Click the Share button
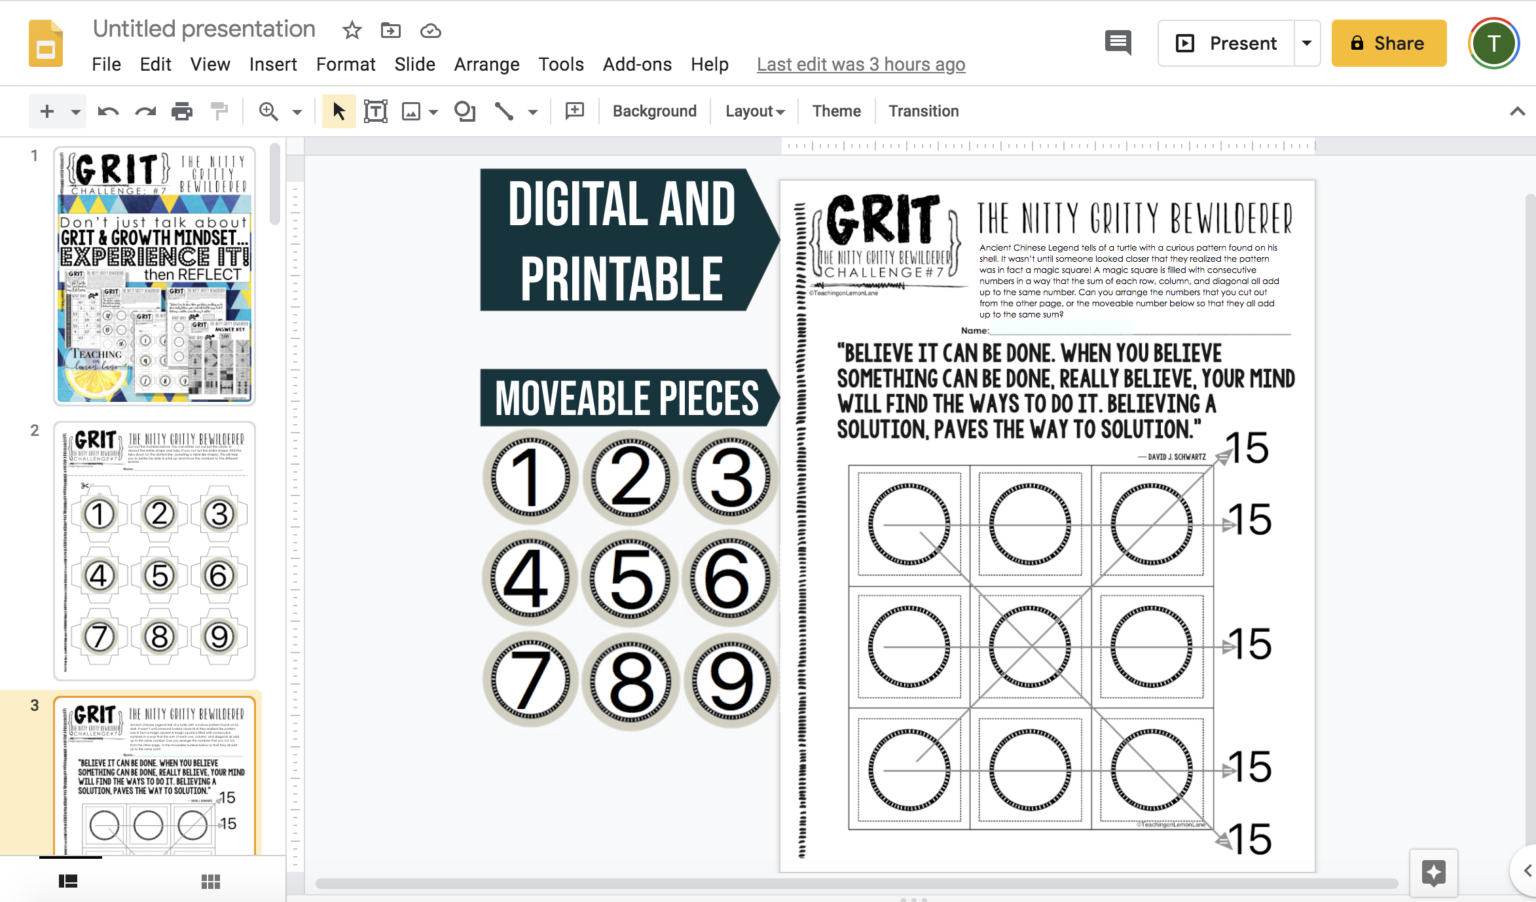Screen dimensions: 1536x902 [x=1389, y=43]
